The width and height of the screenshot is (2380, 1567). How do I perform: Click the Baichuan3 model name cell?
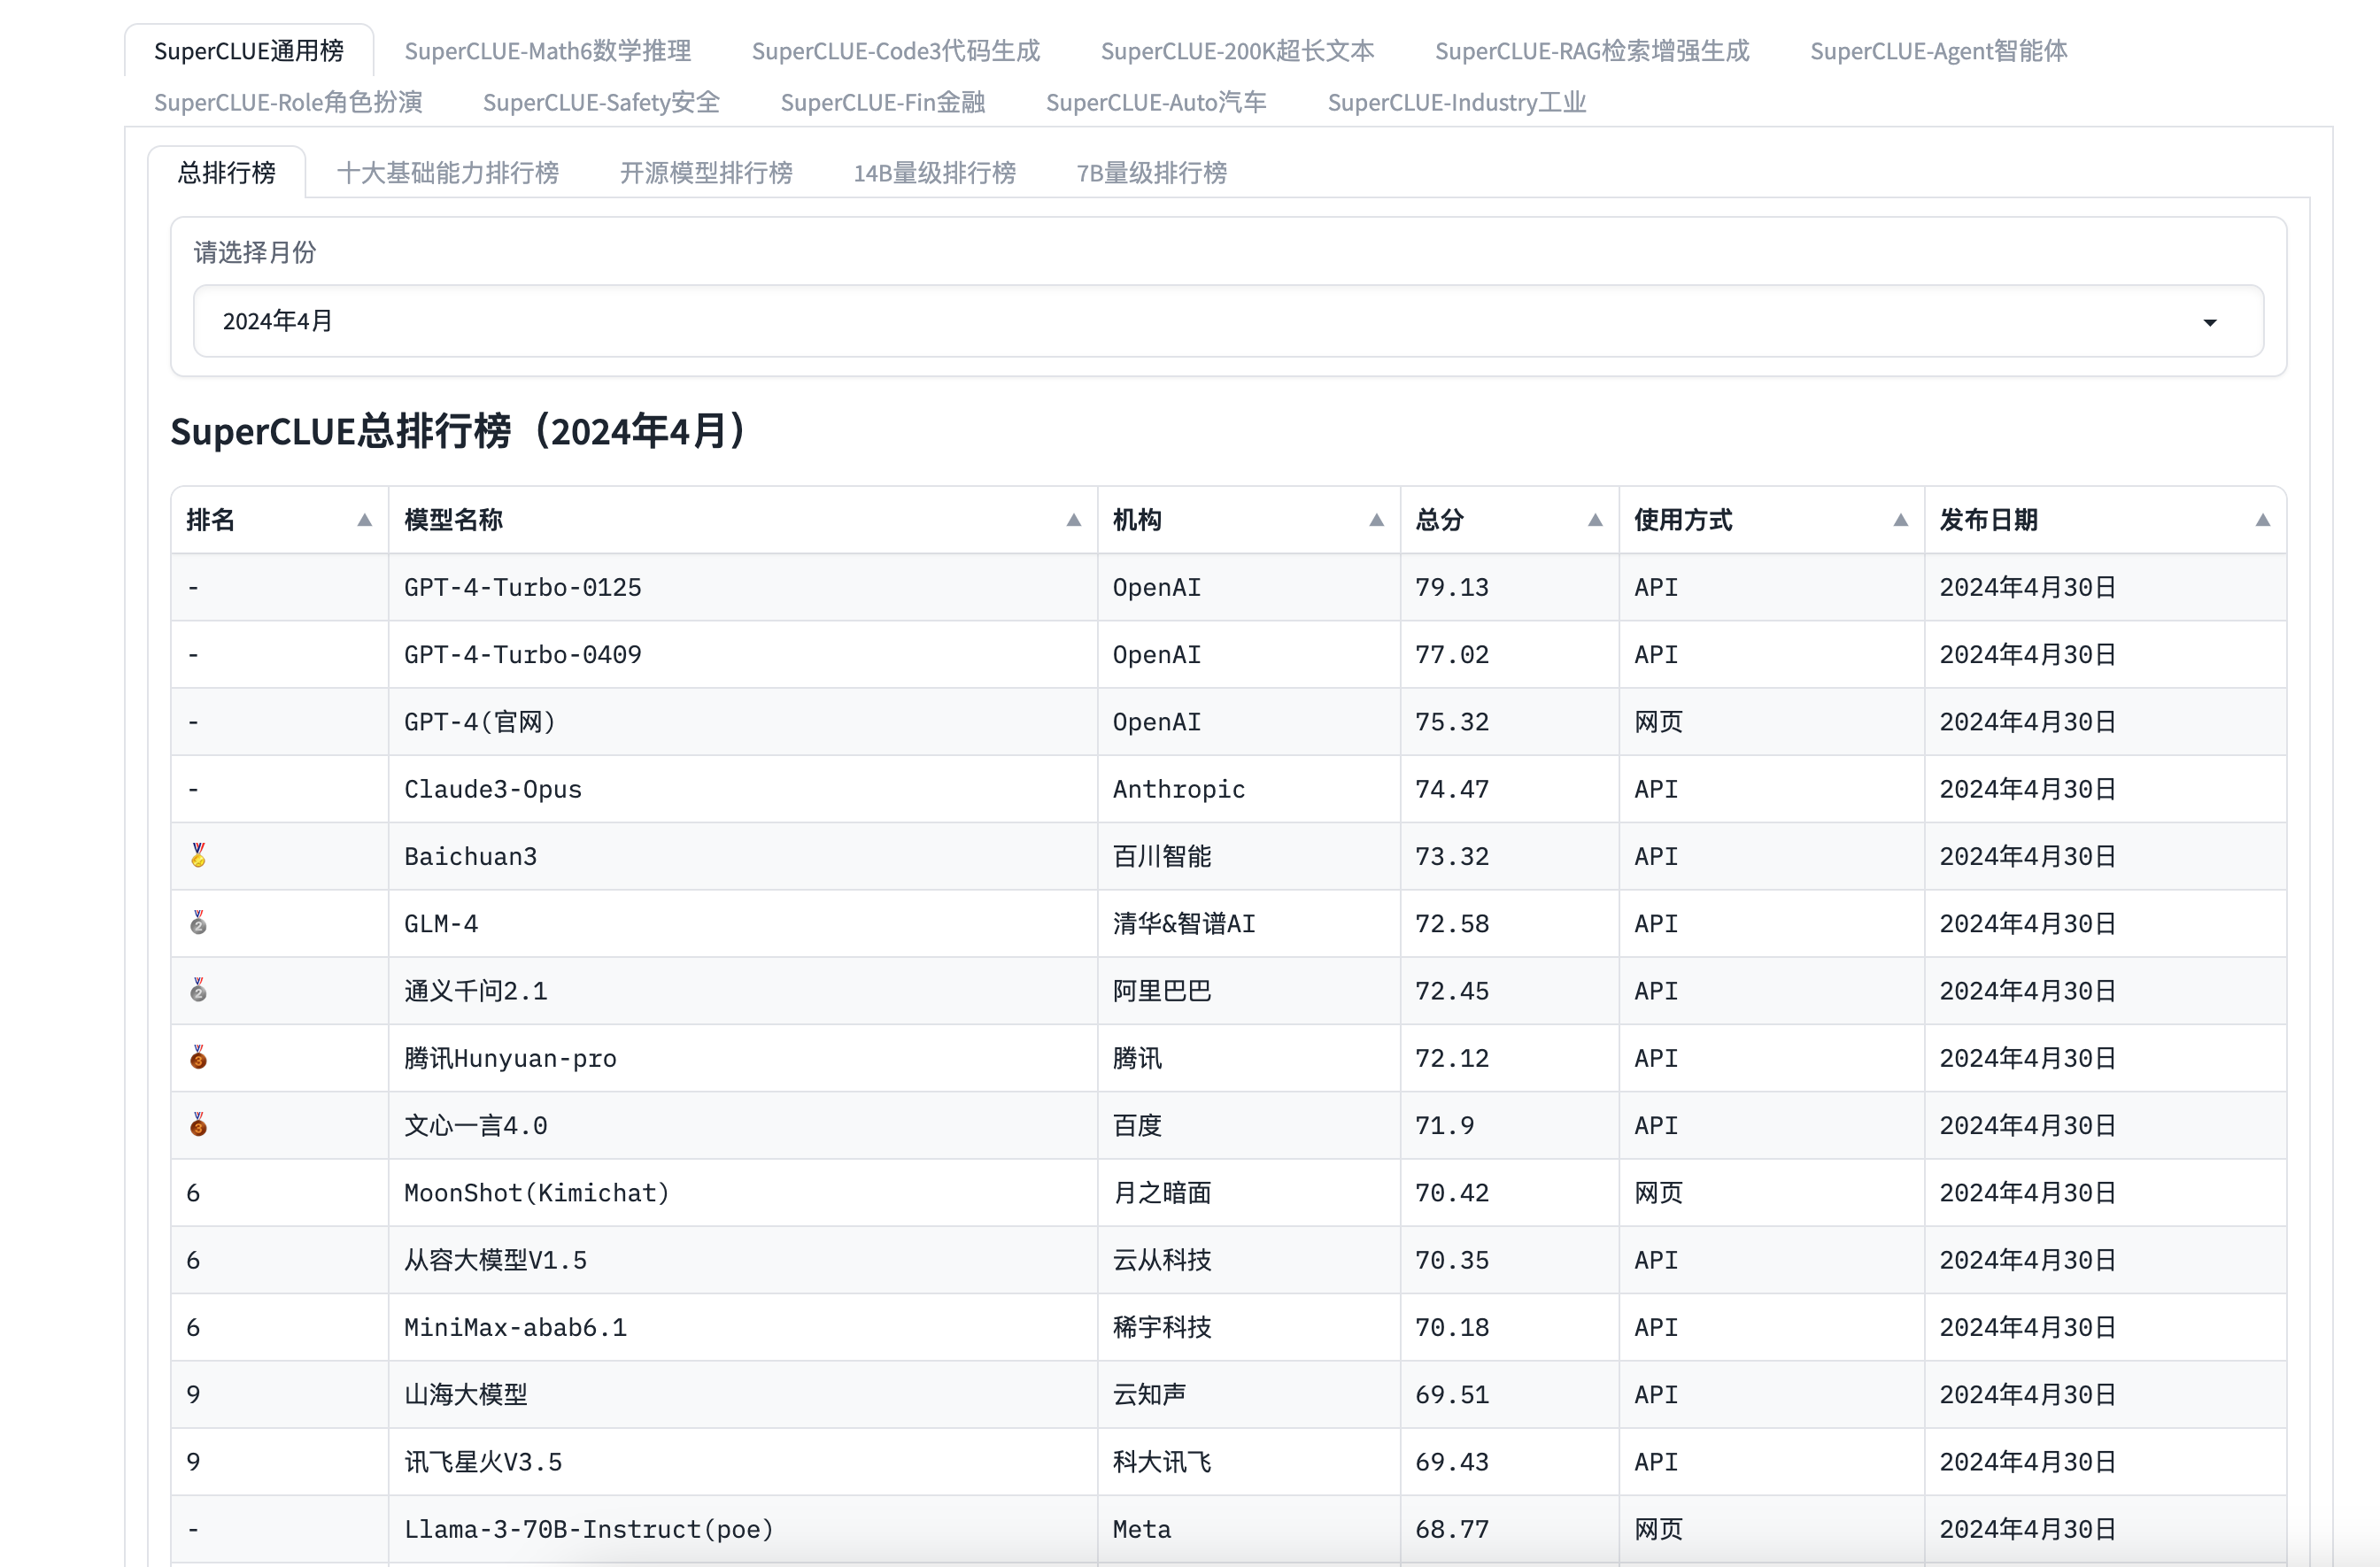743,856
